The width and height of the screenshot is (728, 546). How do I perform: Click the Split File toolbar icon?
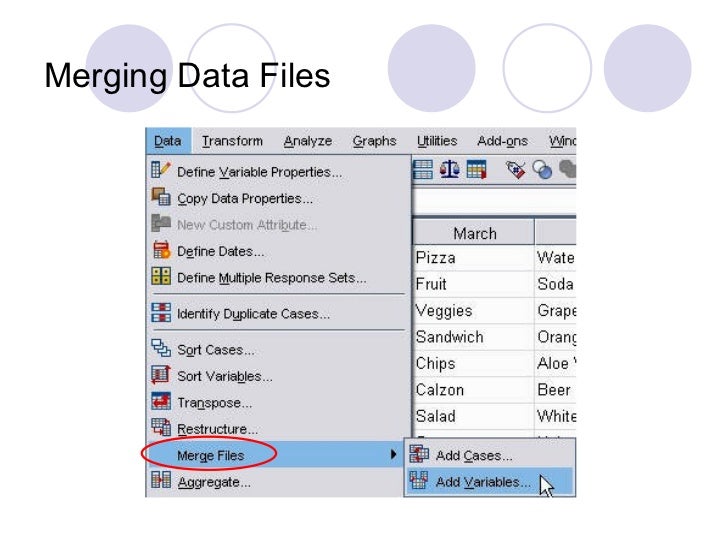pos(423,169)
